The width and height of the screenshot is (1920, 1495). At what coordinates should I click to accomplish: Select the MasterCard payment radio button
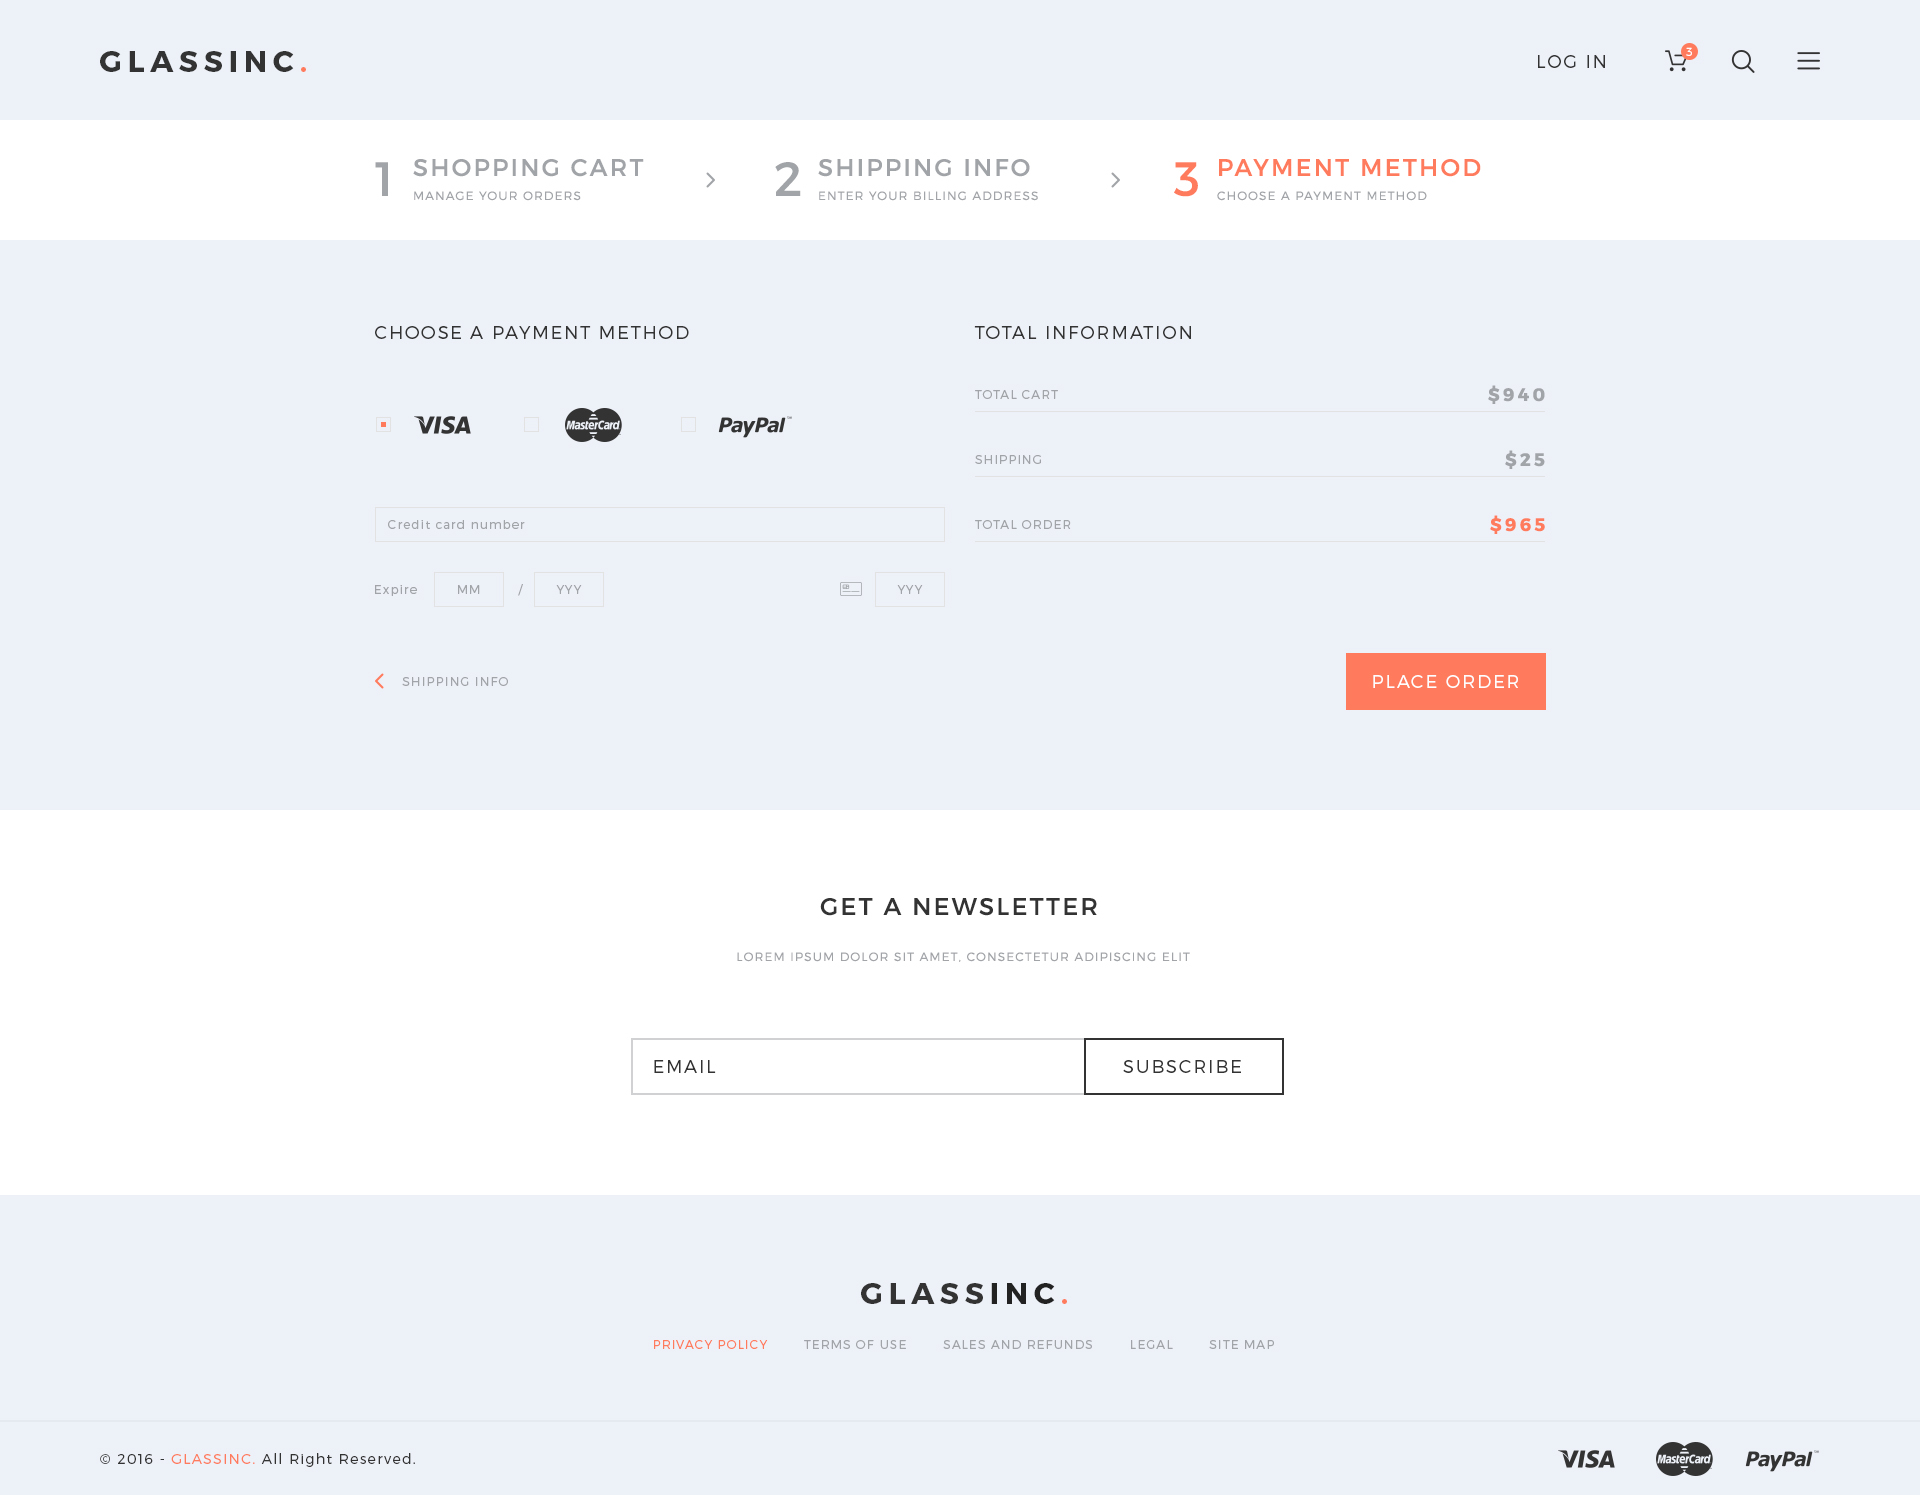[531, 424]
